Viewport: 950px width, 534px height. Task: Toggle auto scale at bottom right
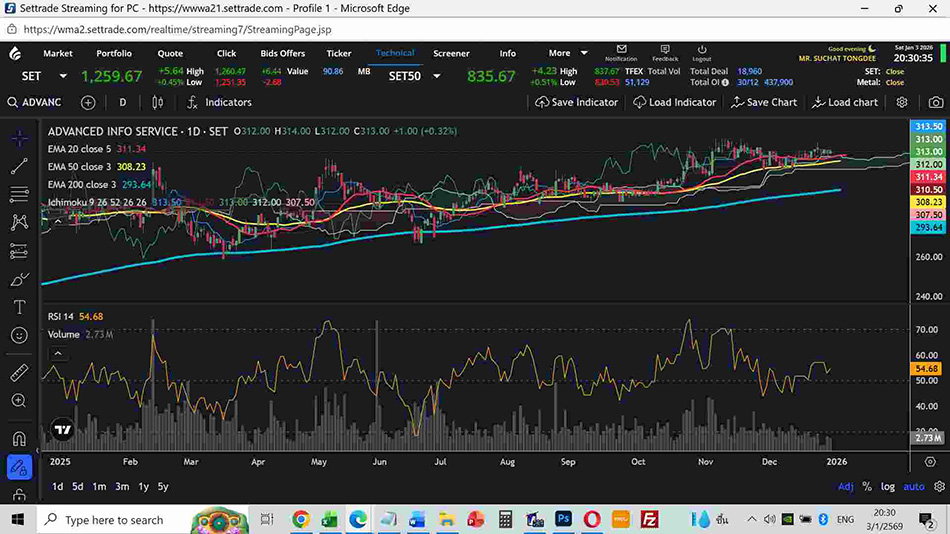point(914,487)
